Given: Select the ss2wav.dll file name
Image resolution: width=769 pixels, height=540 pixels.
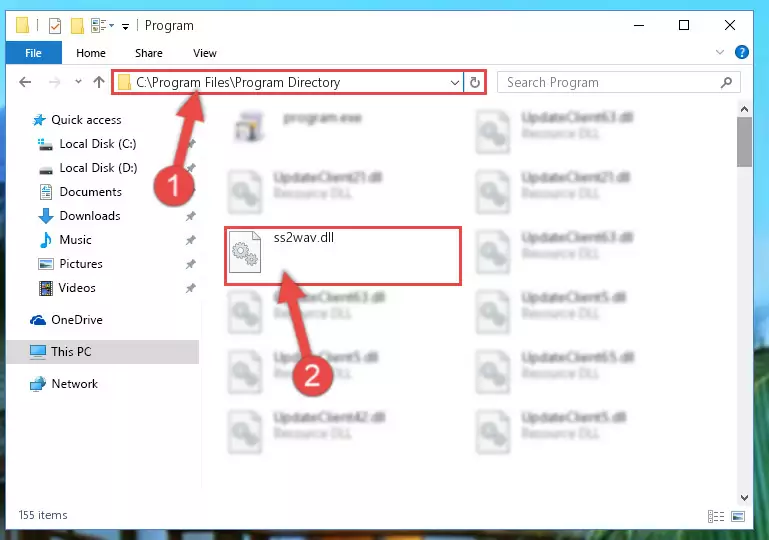Looking at the screenshot, I should (304, 237).
